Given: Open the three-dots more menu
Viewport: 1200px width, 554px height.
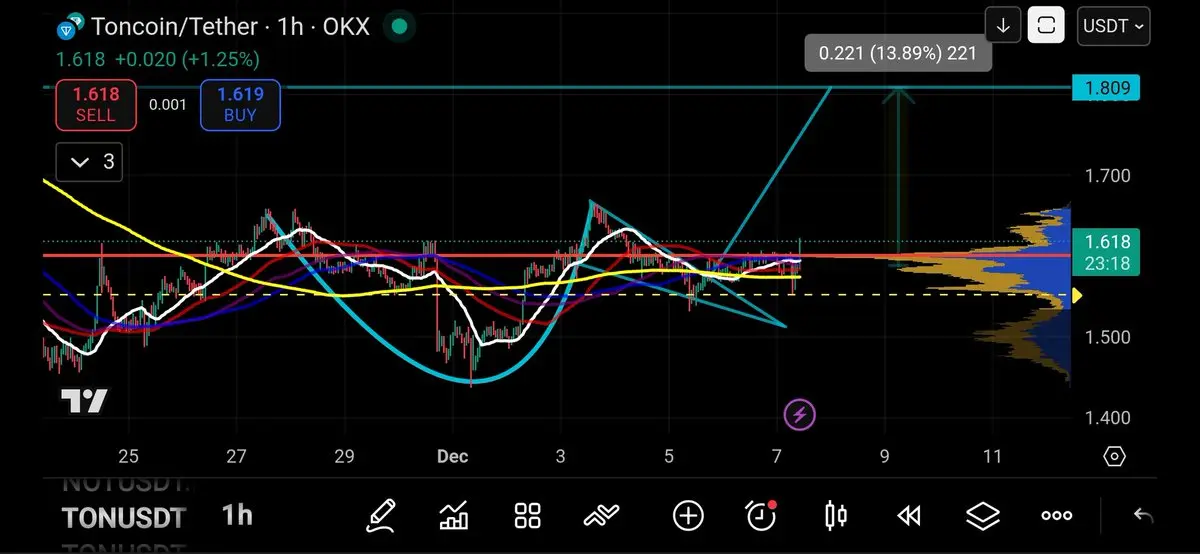Looking at the screenshot, I should click(x=1057, y=516).
